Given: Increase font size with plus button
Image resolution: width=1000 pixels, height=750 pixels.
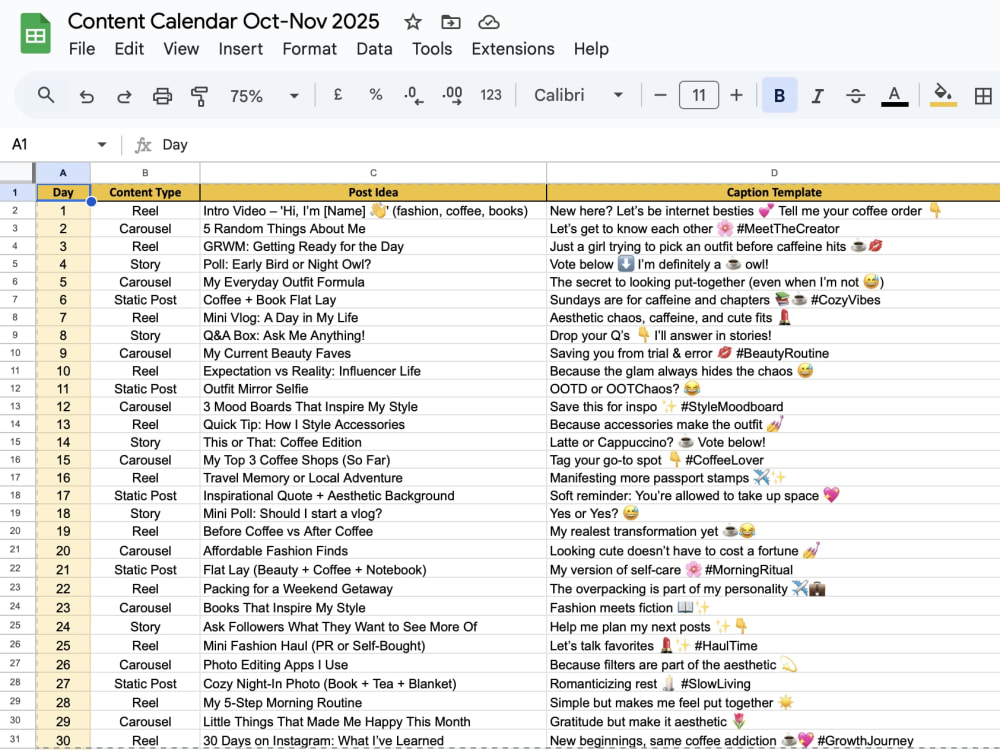Looking at the screenshot, I should [x=737, y=95].
